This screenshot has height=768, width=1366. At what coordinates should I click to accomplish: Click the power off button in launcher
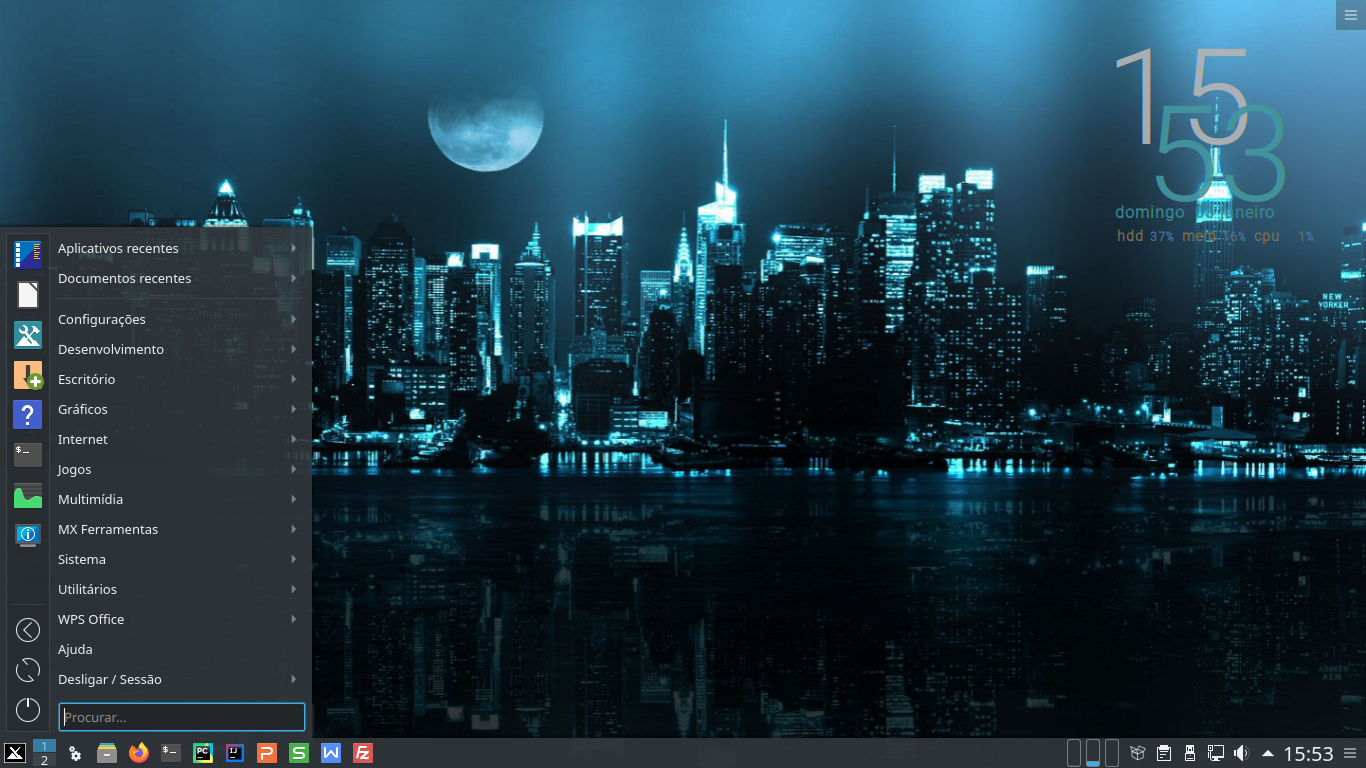[x=28, y=710]
